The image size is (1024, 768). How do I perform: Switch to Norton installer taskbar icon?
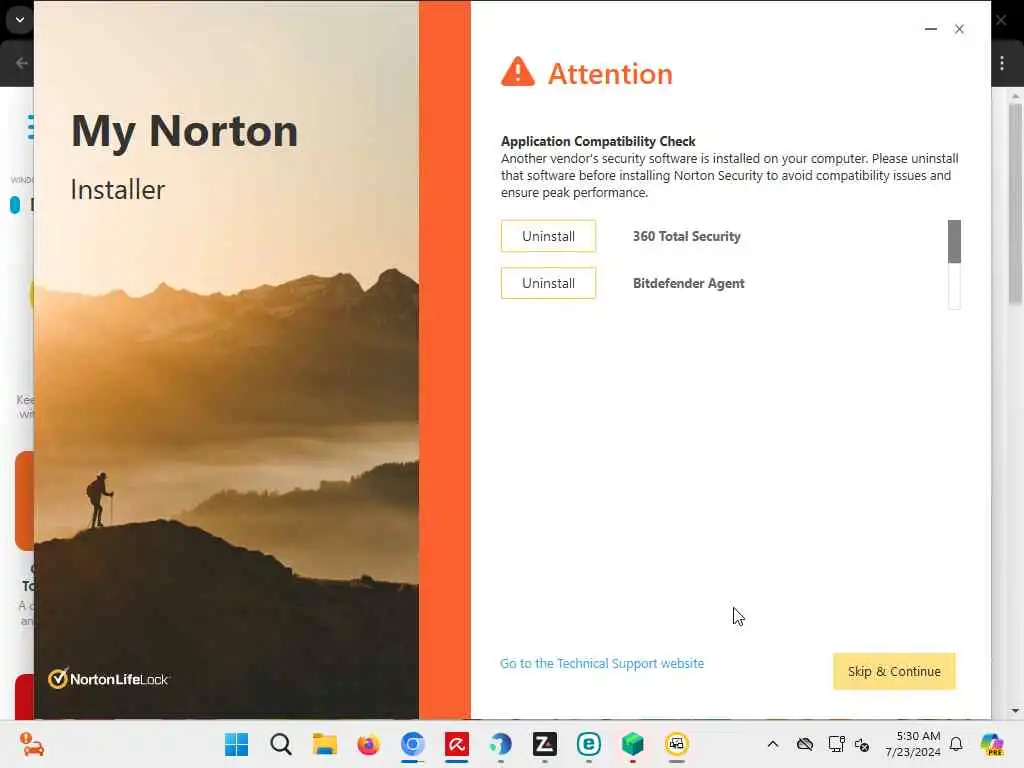677,744
